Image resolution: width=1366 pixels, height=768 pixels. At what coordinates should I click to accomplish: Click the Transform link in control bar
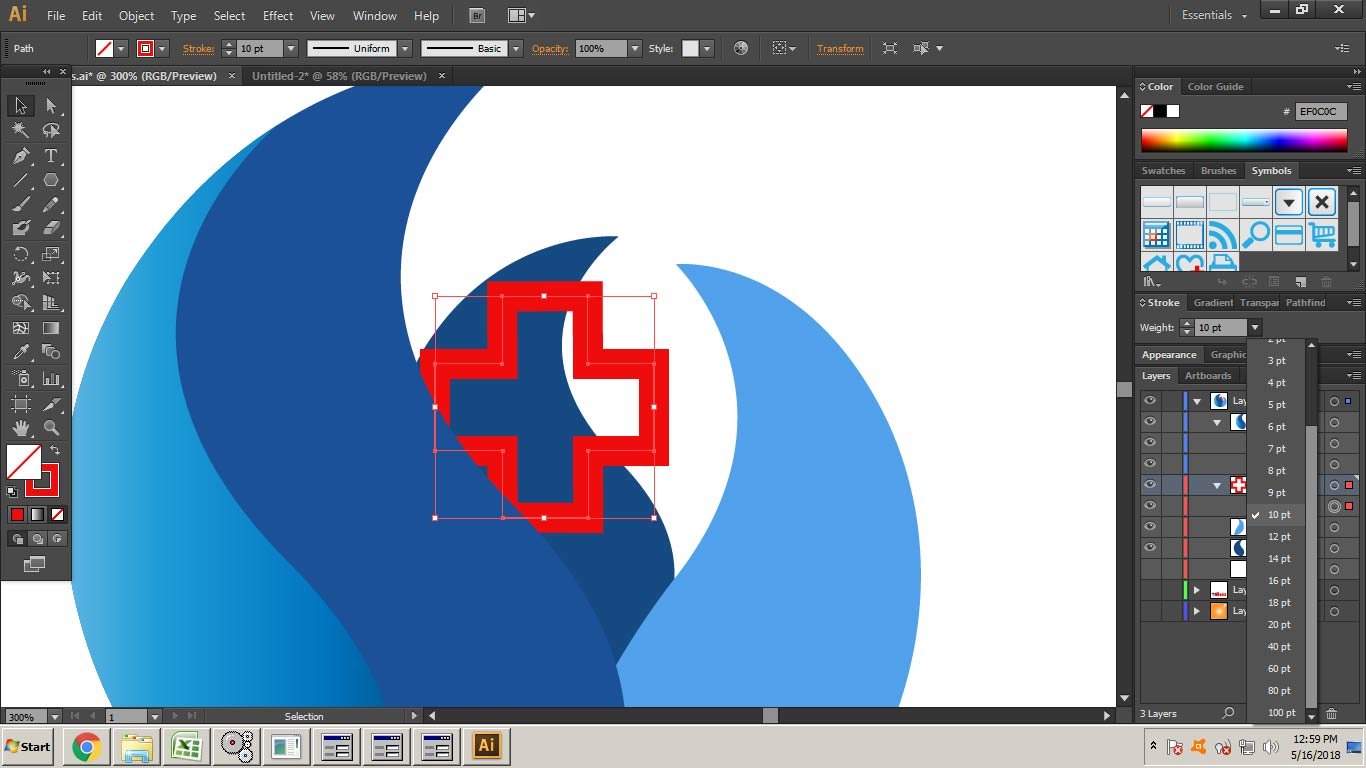(840, 48)
